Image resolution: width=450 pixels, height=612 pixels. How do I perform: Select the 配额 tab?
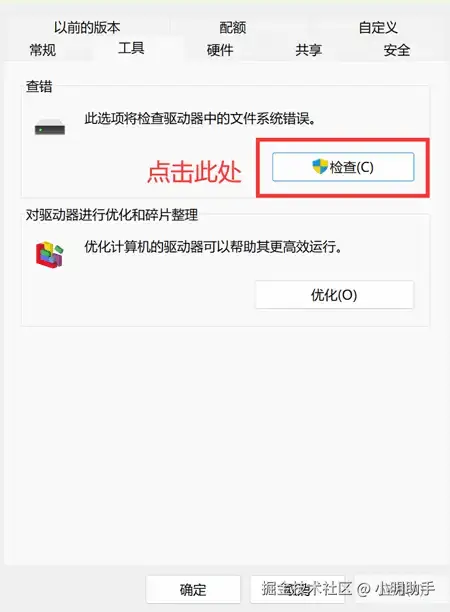point(233,28)
